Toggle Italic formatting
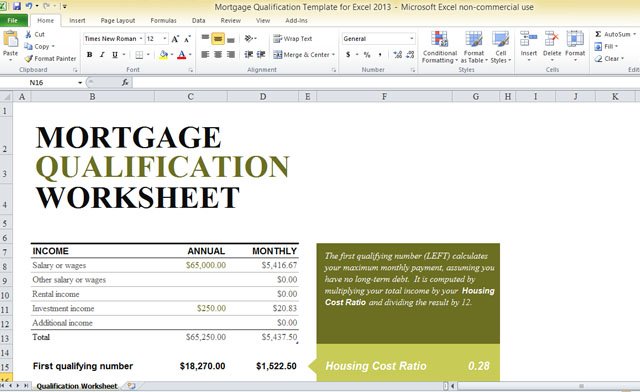640x392 pixels. pos(102,54)
